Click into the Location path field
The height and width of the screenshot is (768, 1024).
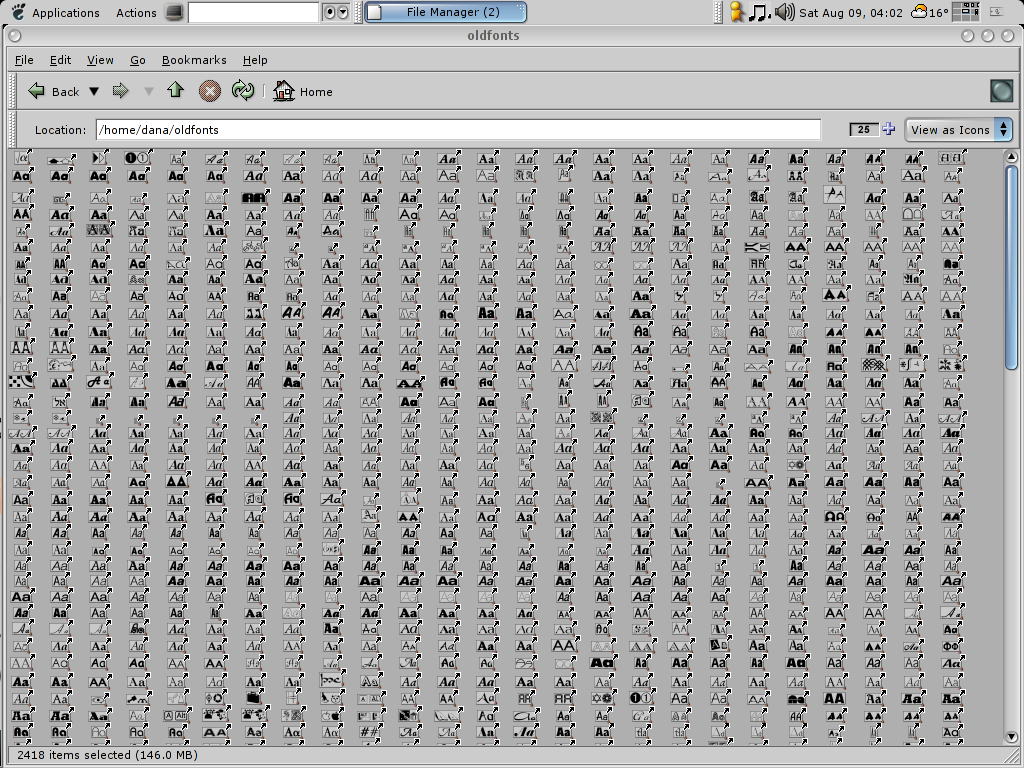(x=457, y=130)
